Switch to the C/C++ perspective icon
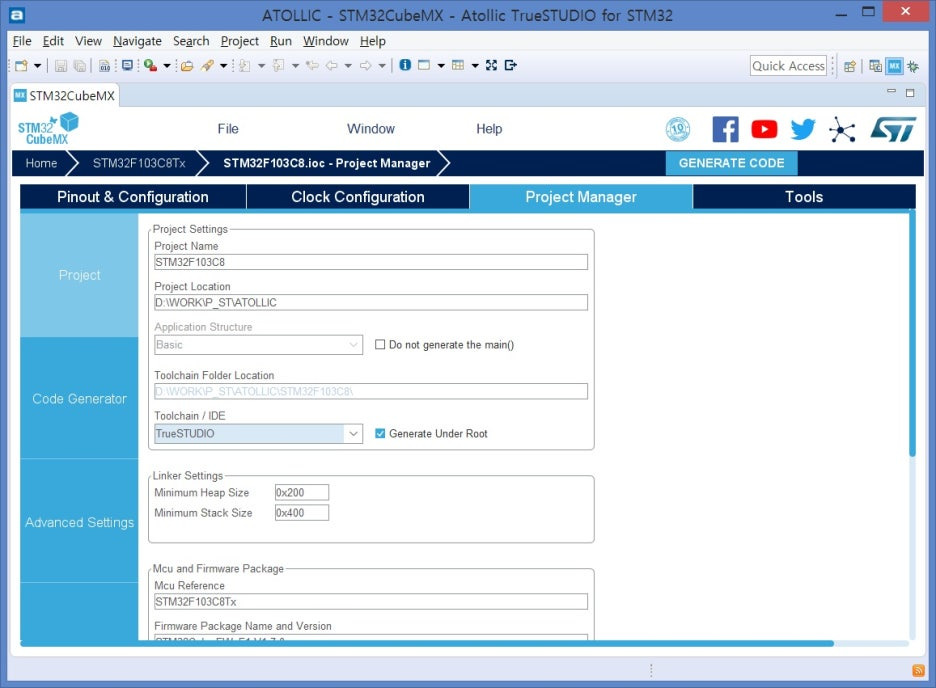 click(876, 66)
